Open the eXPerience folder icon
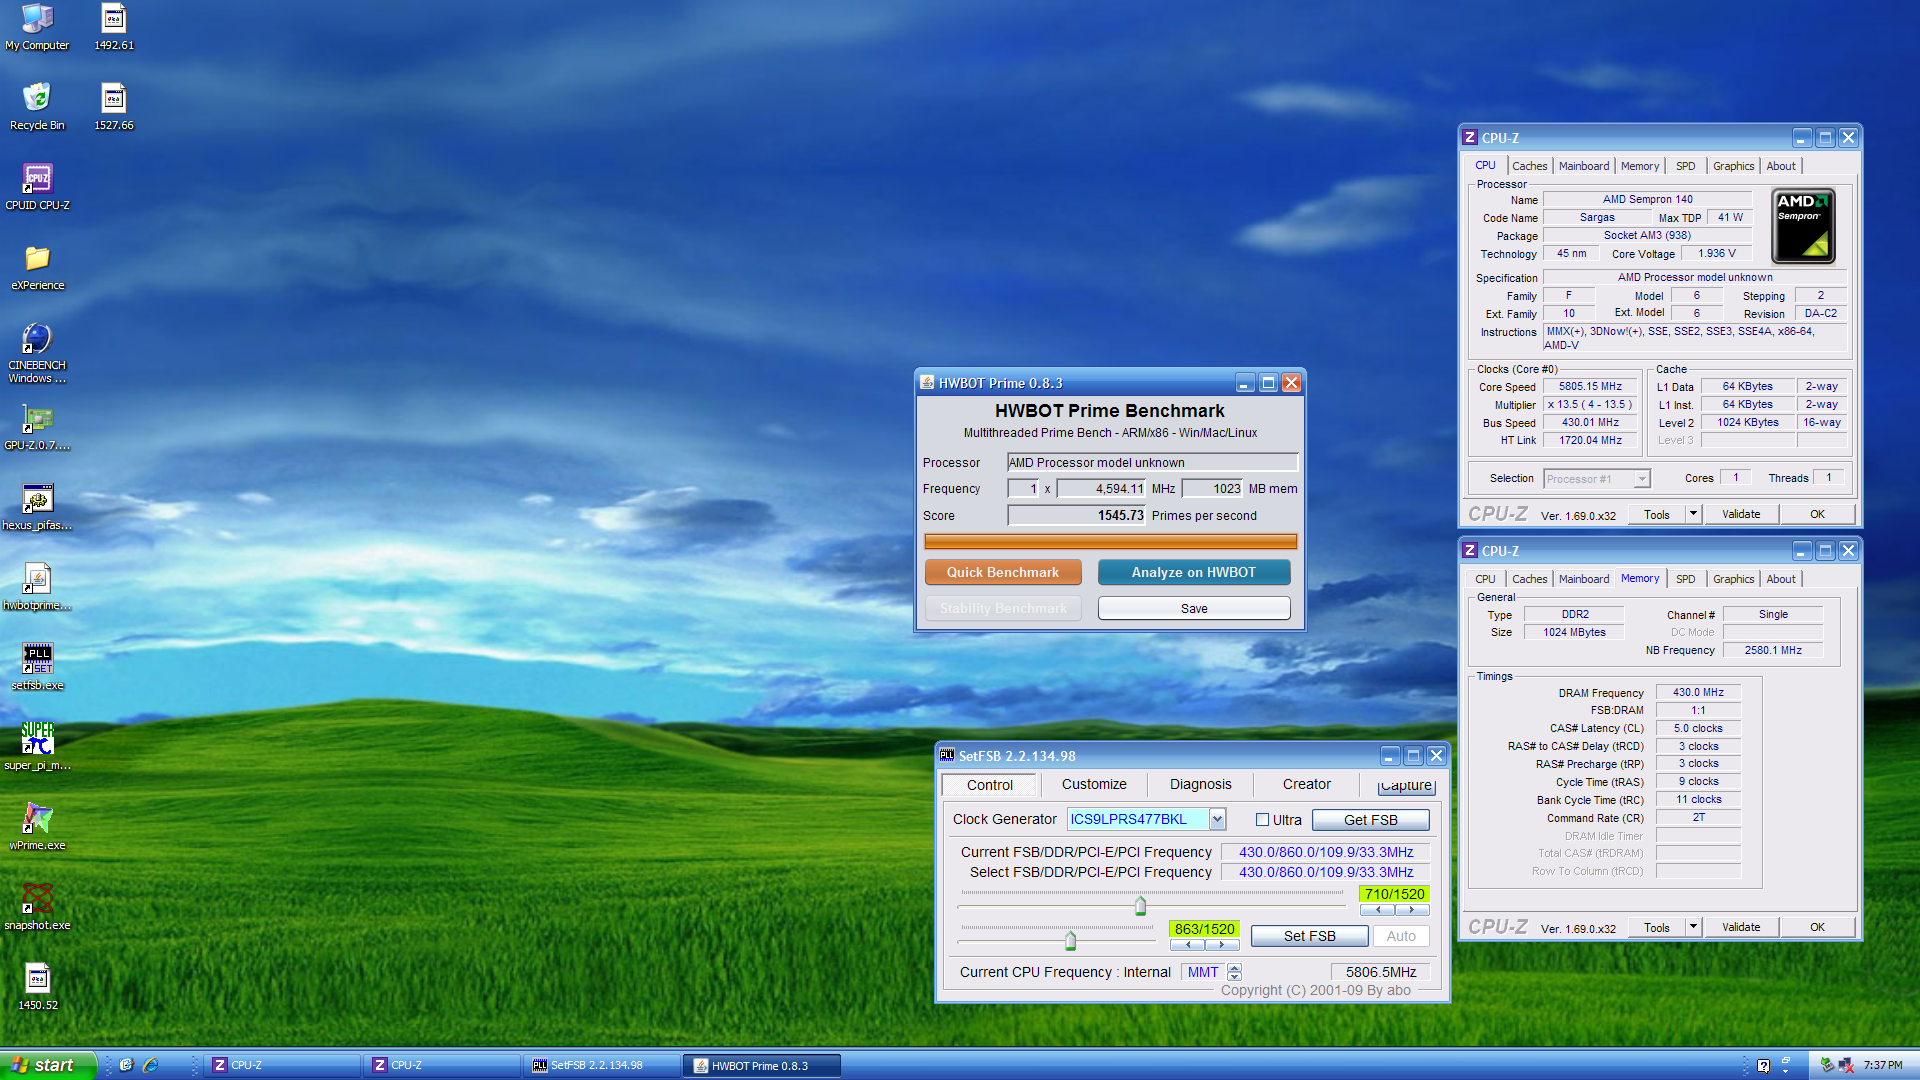 [x=37, y=267]
